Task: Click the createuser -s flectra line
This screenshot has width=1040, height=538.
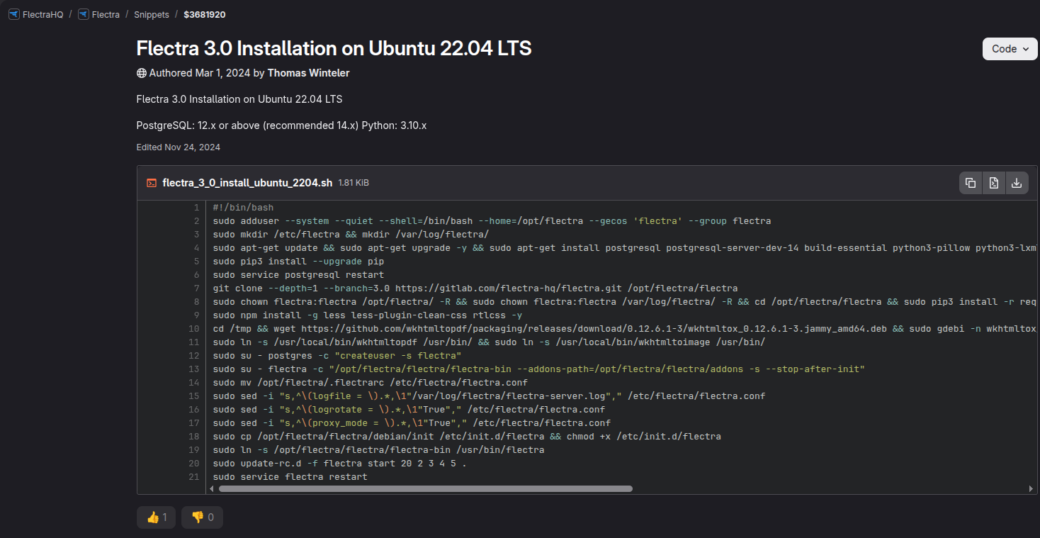Action: tap(337, 356)
